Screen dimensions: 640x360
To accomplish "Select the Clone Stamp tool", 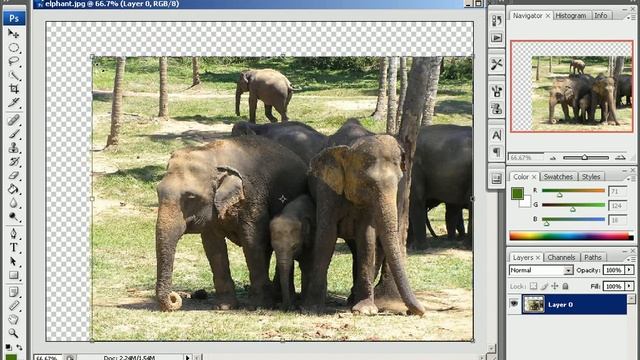I will [x=13, y=147].
